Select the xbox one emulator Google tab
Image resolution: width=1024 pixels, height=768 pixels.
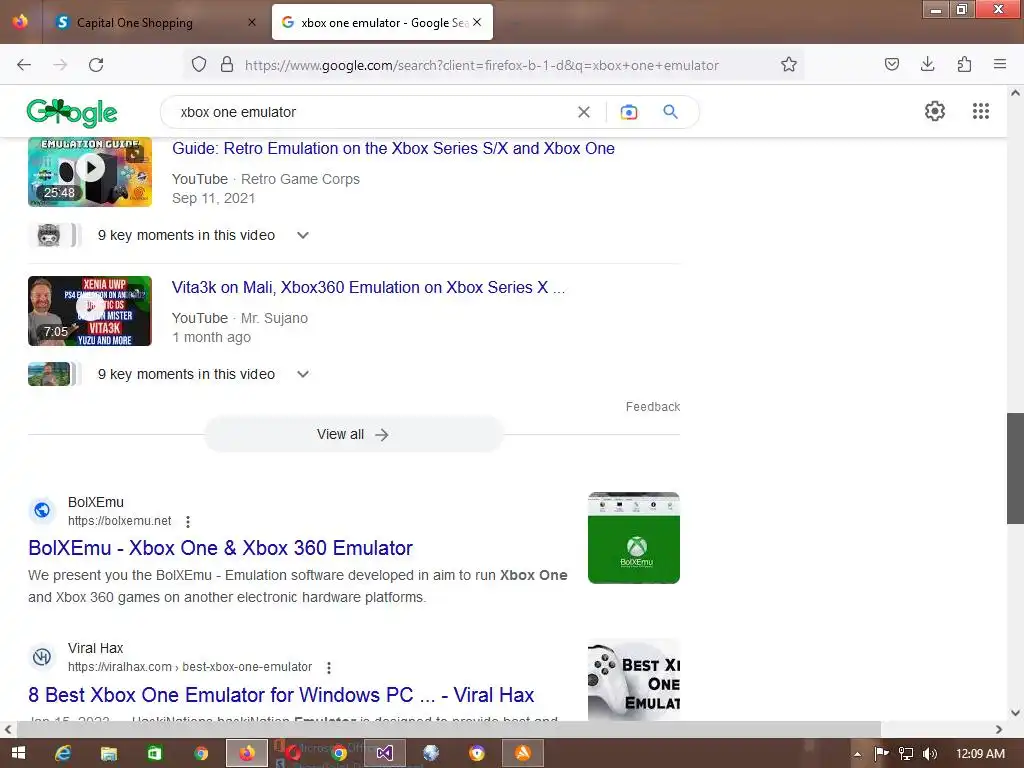[383, 22]
